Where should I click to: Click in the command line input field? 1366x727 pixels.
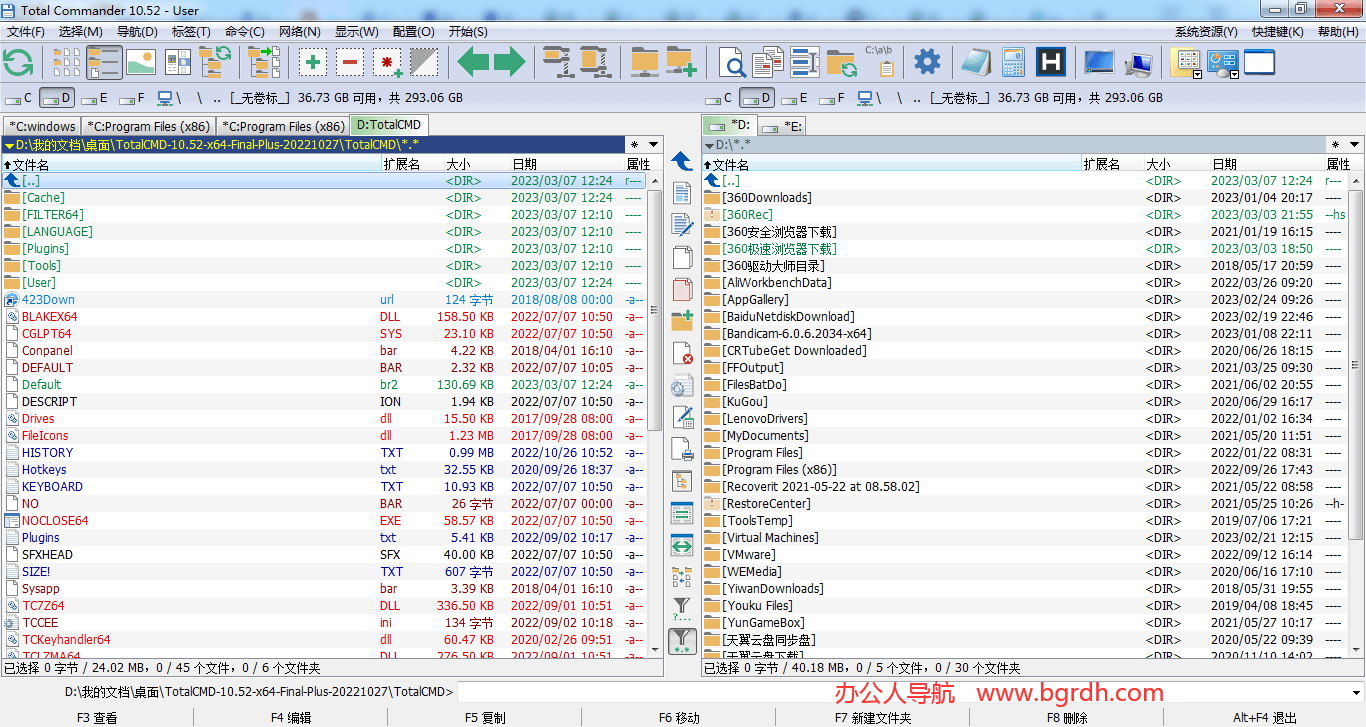click(900, 692)
